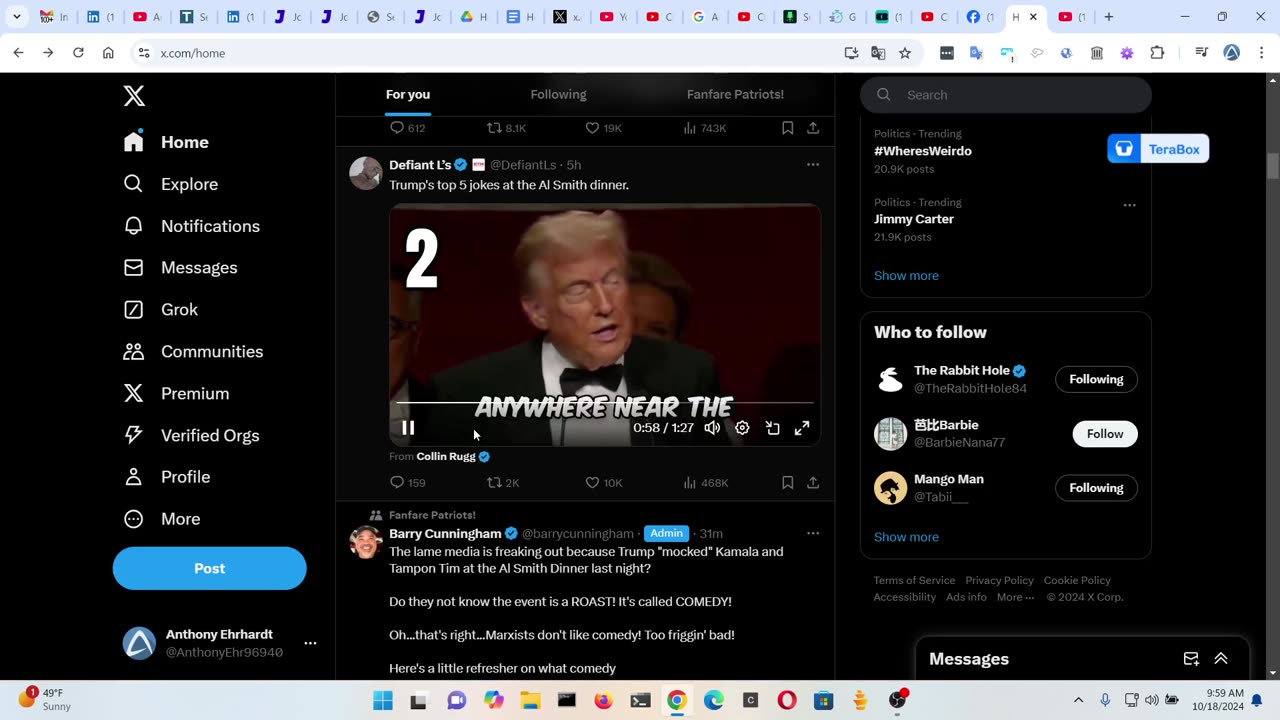Open the #WheresWeirdo trending topic
The height and width of the screenshot is (720, 1280).
[x=923, y=151]
